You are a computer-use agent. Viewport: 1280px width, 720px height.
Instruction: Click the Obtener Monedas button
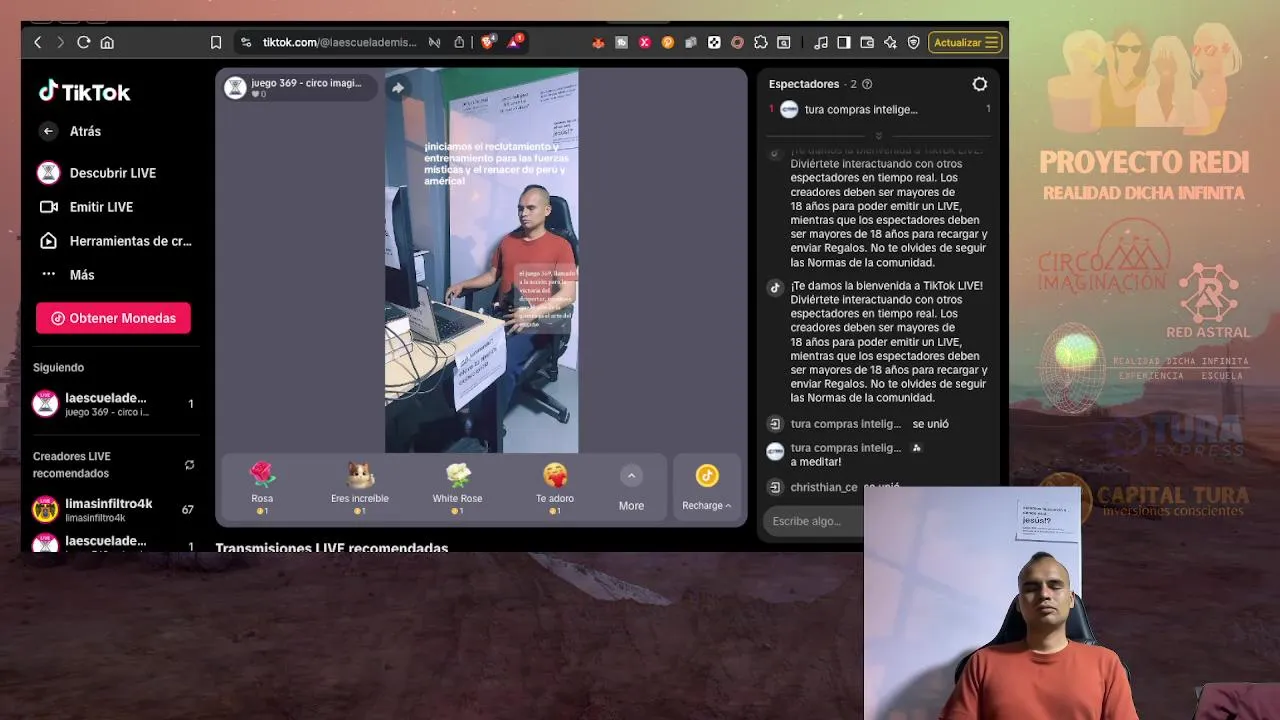tap(113, 318)
